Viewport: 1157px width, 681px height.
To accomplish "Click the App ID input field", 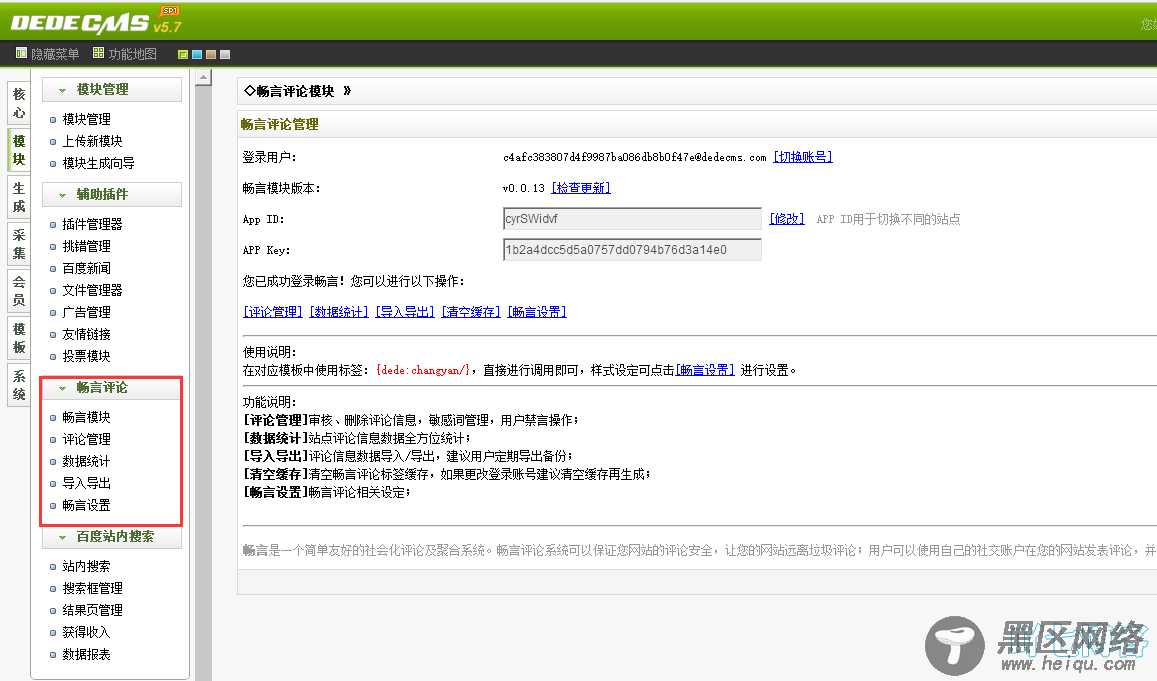I will [632, 219].
